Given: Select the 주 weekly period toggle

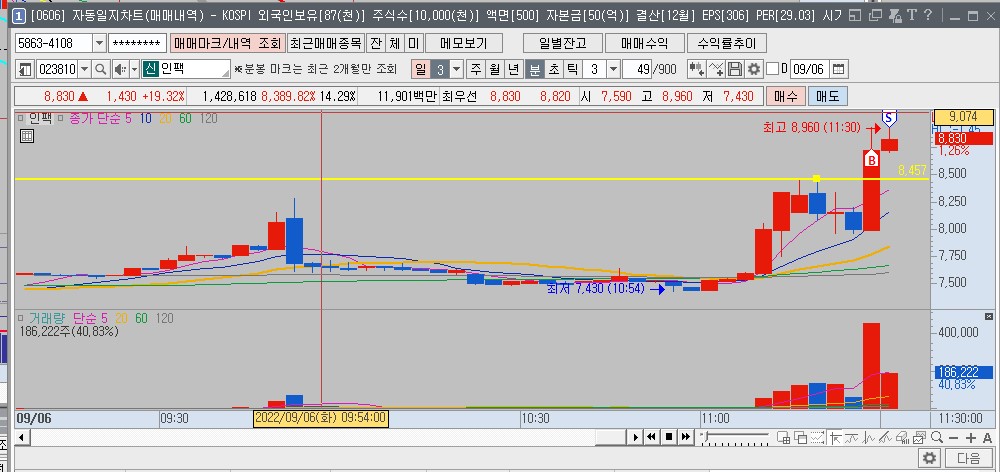Looking at the screenshot, I should click(x=476, y=69).
